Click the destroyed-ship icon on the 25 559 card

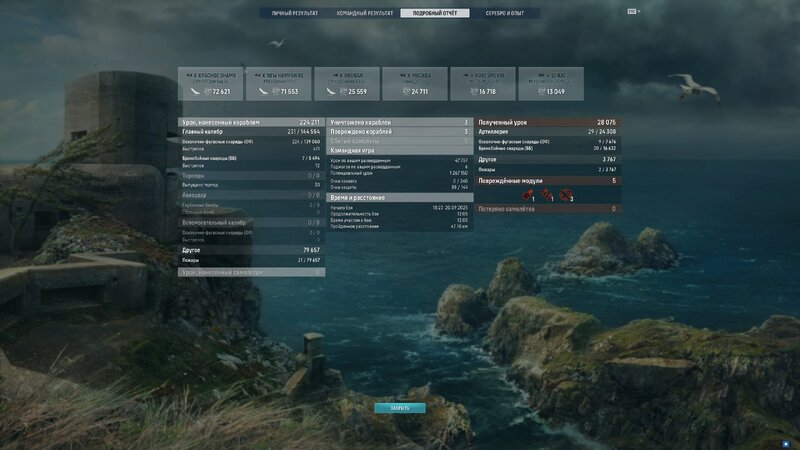(331, 91)
